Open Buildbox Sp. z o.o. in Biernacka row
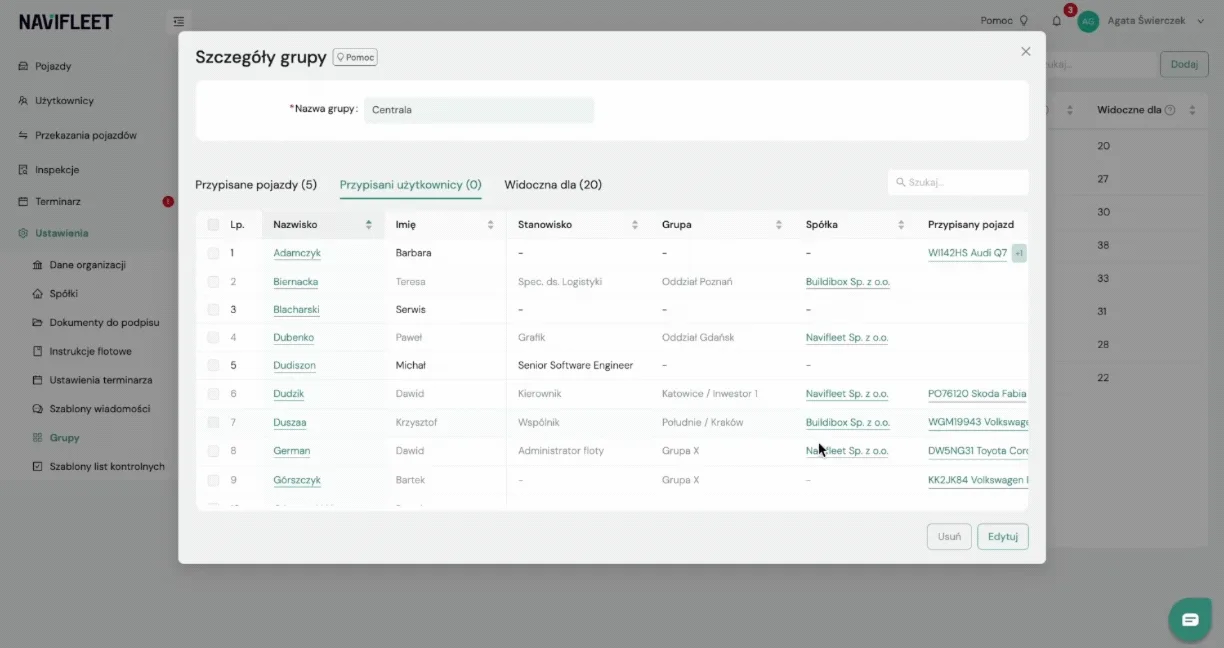This screenshot has width=1224, height=648. 848,282
